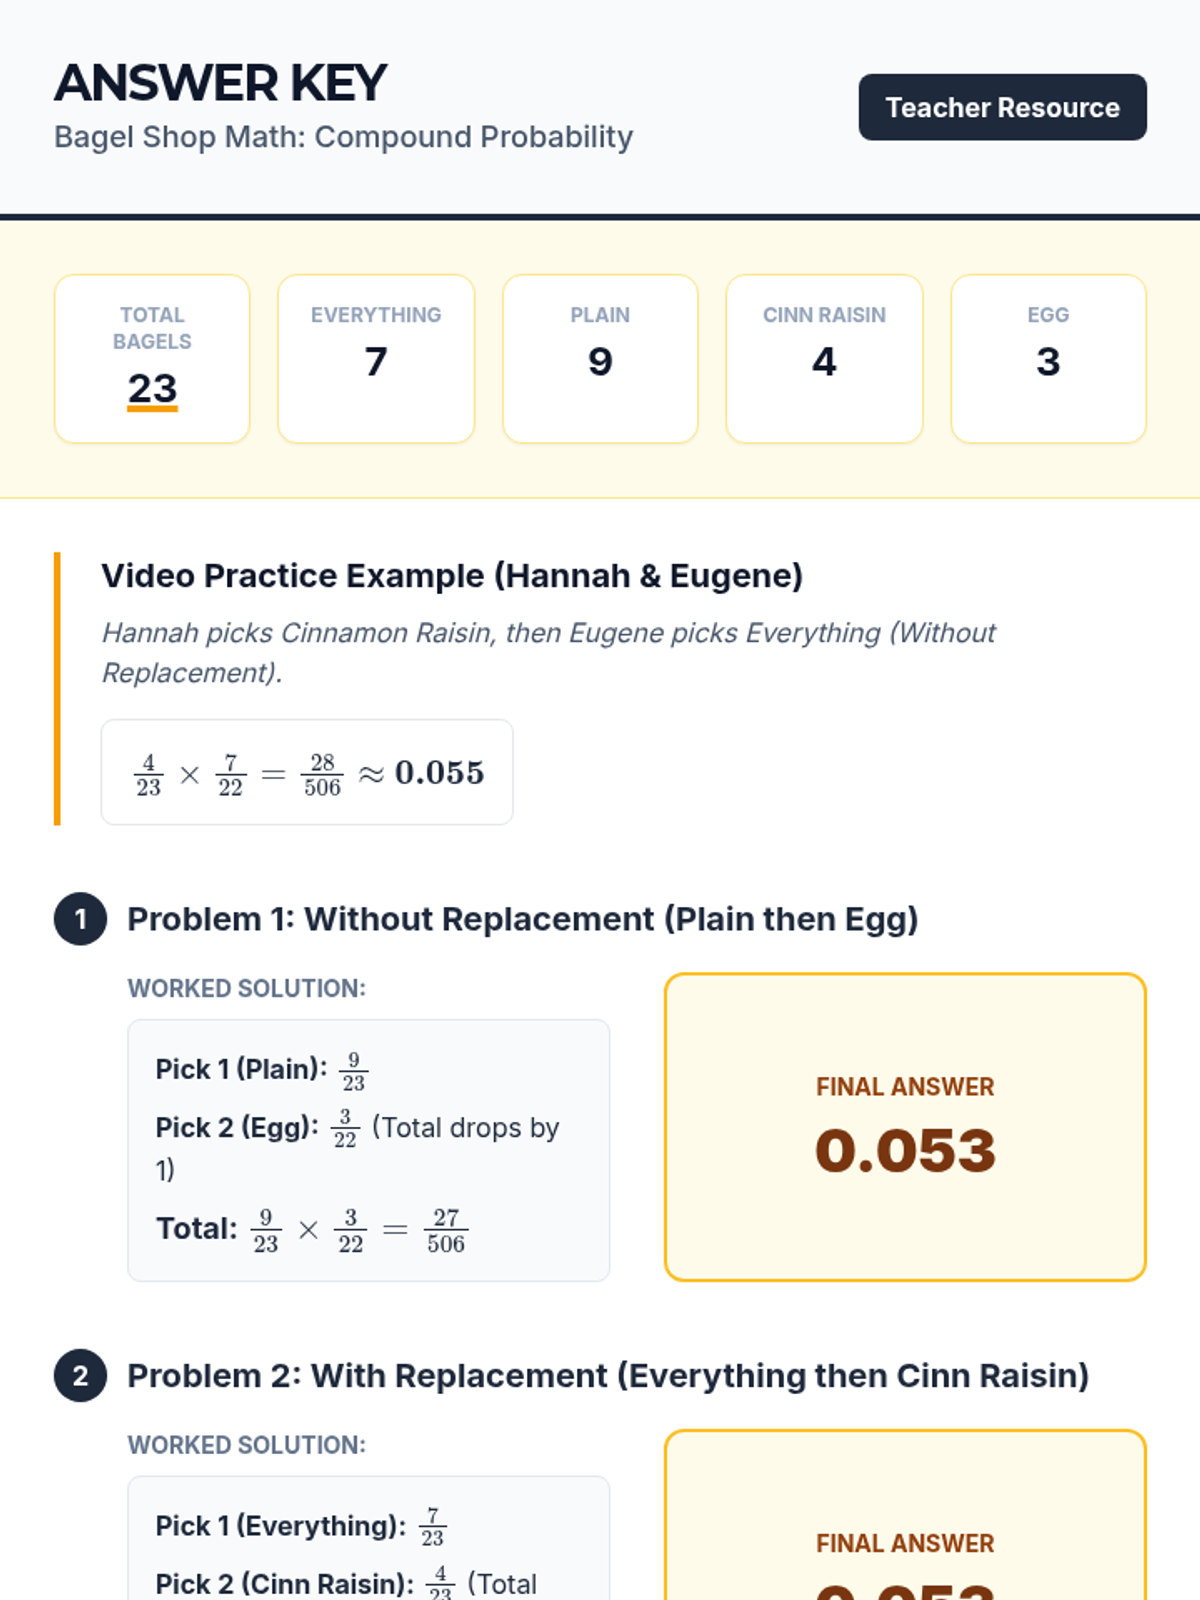Click the Plain 9 card
1200x1600 pixels.
coord(600,359)
